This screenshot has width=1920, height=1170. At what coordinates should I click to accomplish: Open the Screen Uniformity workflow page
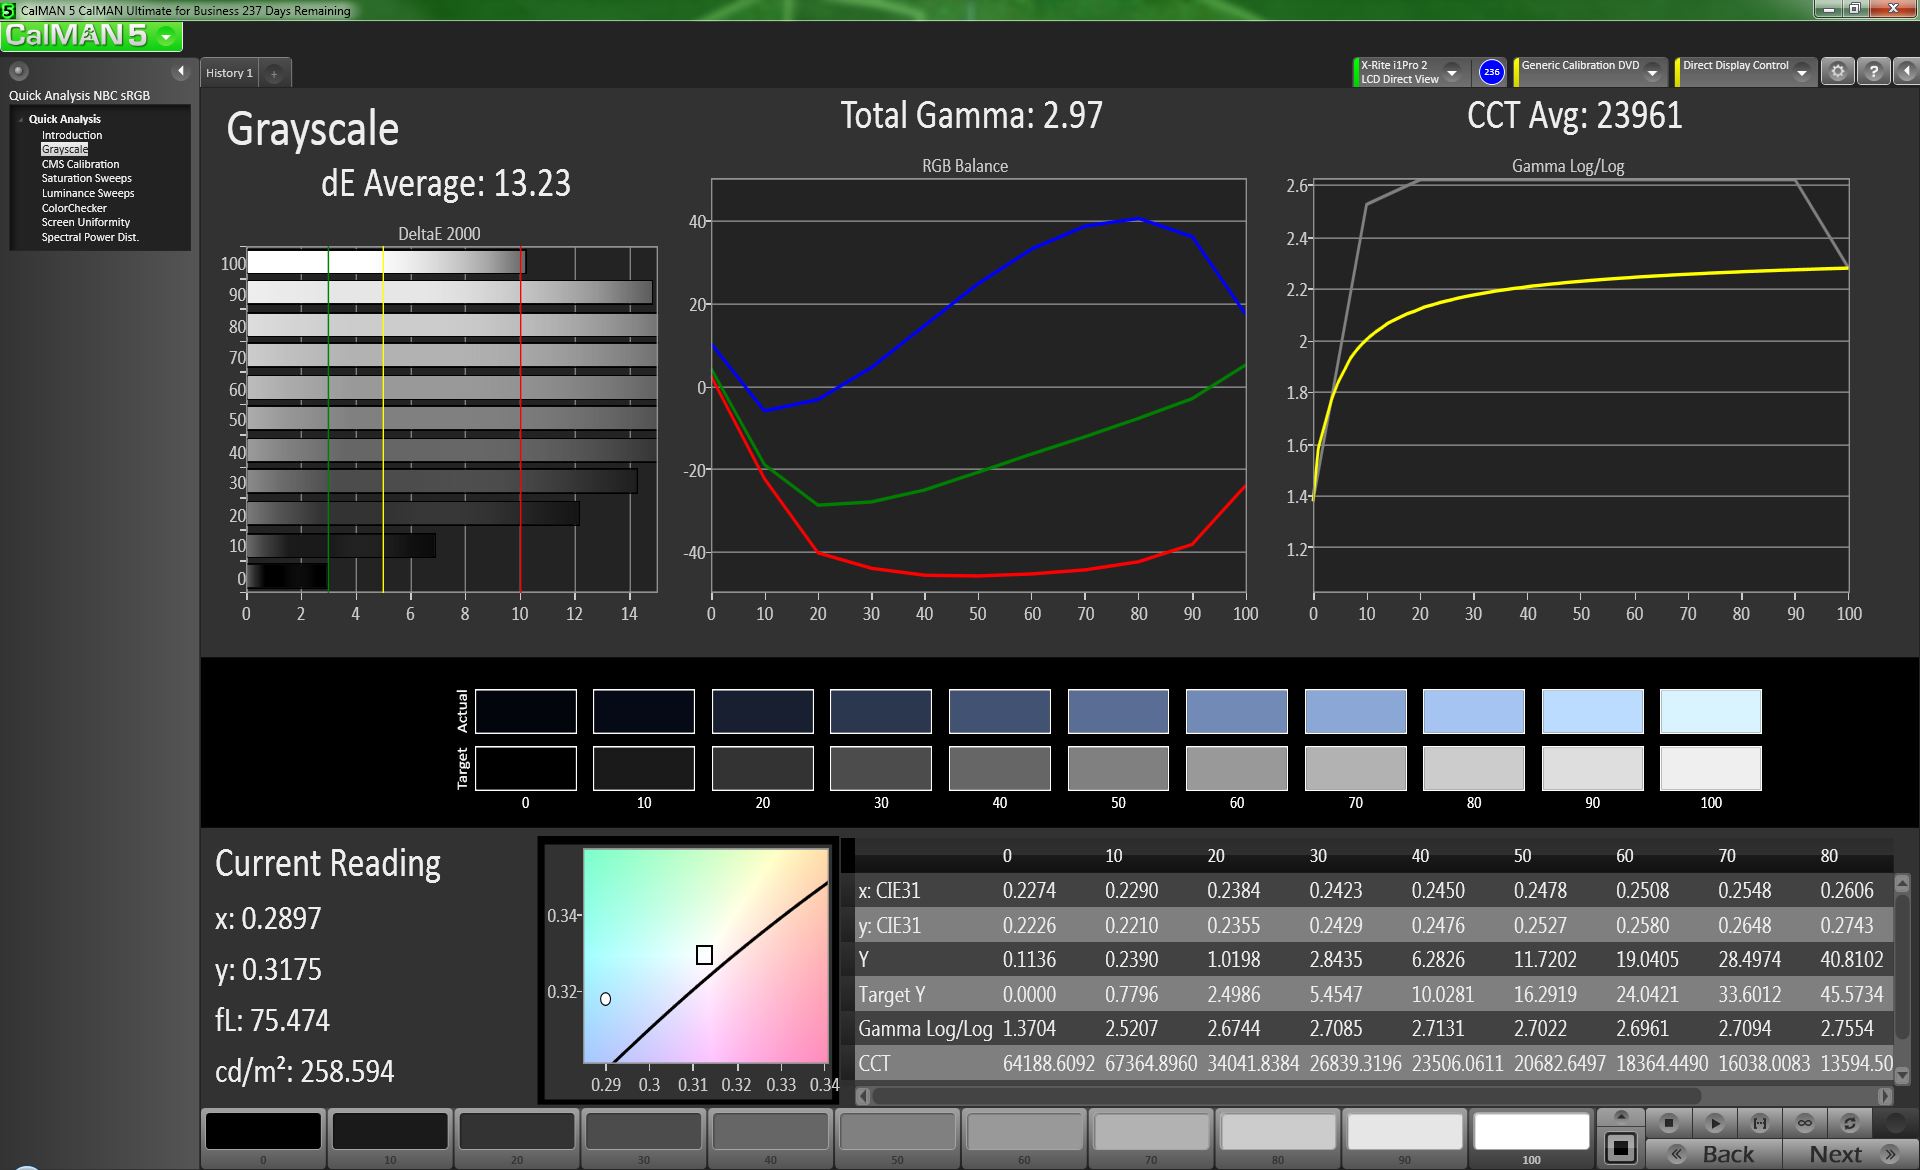[x=86, y=222]
